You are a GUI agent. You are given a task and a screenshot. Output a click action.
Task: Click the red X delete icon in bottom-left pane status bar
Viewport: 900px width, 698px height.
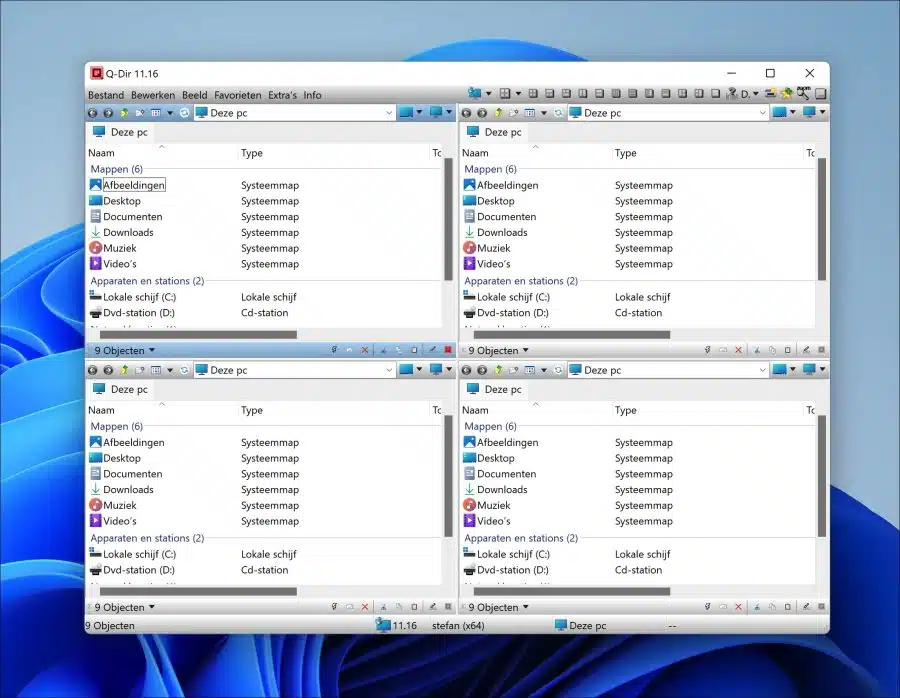pyautogui.click(x=364, y=607)
